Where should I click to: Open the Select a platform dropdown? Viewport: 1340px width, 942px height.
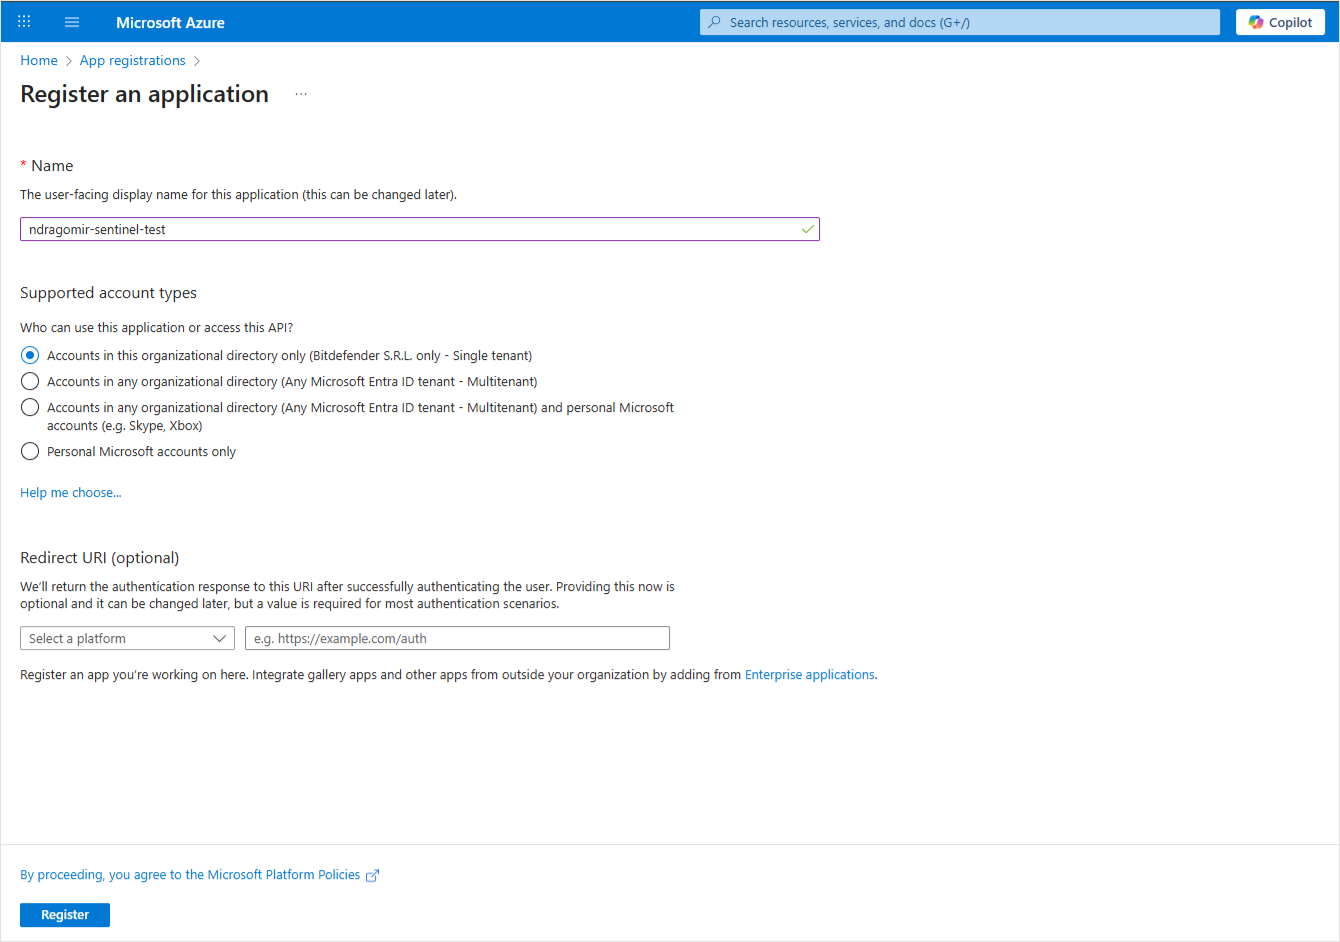click(x=127, y=638)
